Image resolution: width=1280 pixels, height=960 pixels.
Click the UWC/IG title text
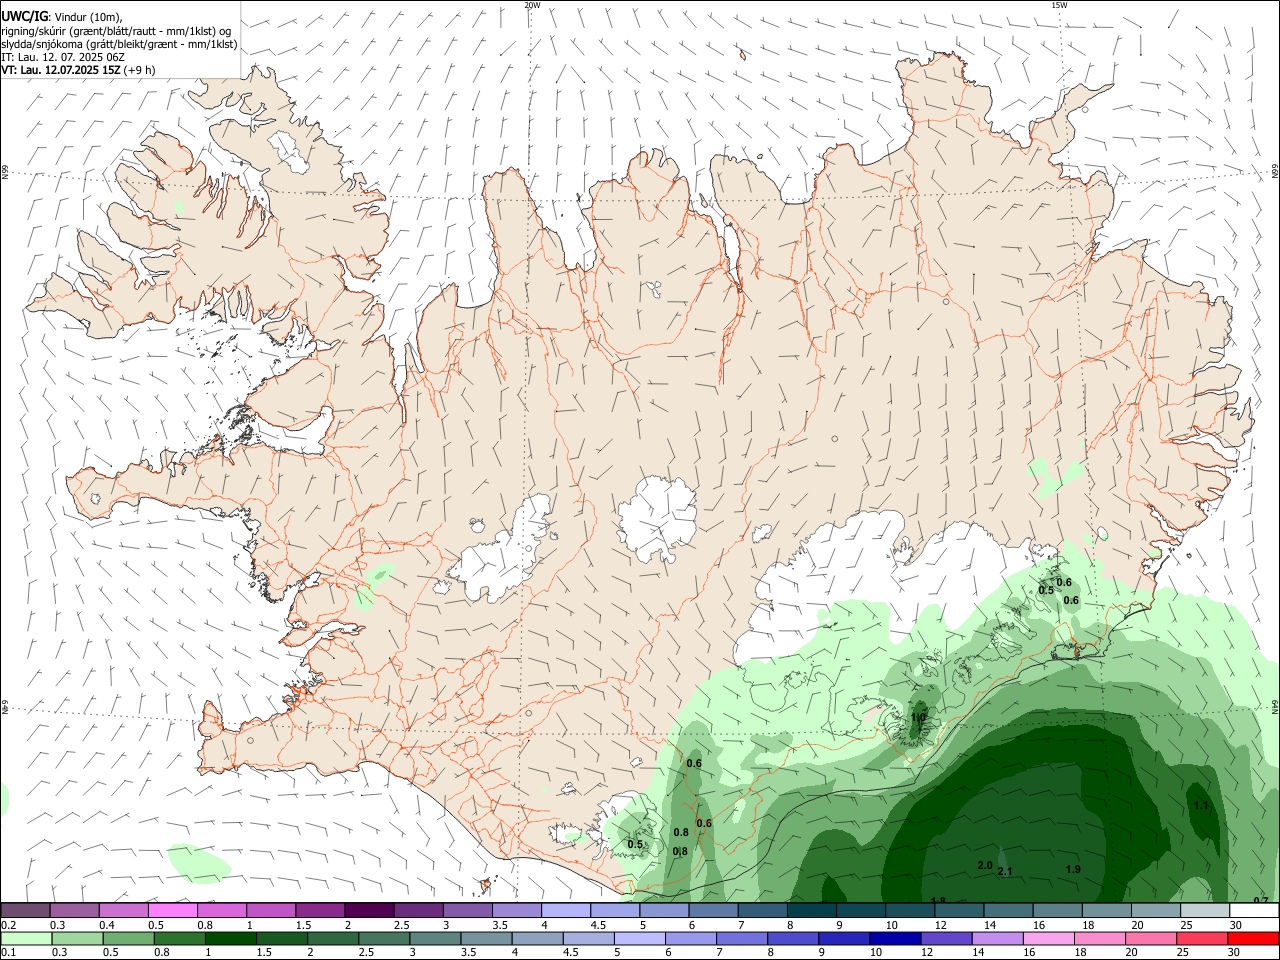point(25,16)
